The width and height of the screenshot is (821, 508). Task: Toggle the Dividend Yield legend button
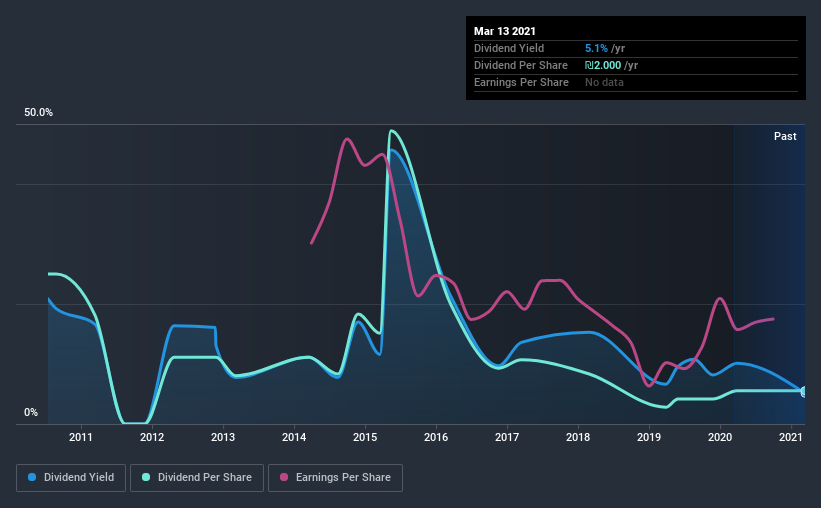[71, 478]
